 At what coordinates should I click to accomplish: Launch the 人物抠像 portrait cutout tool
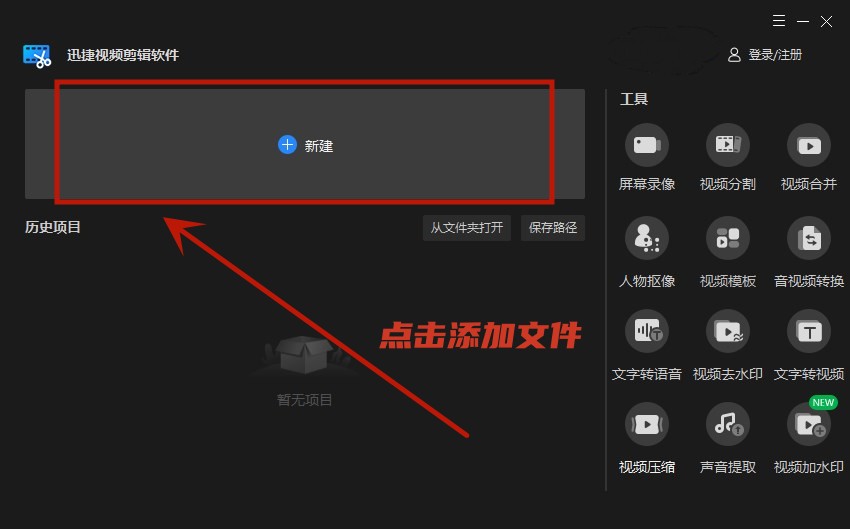(x=646, y=238)
